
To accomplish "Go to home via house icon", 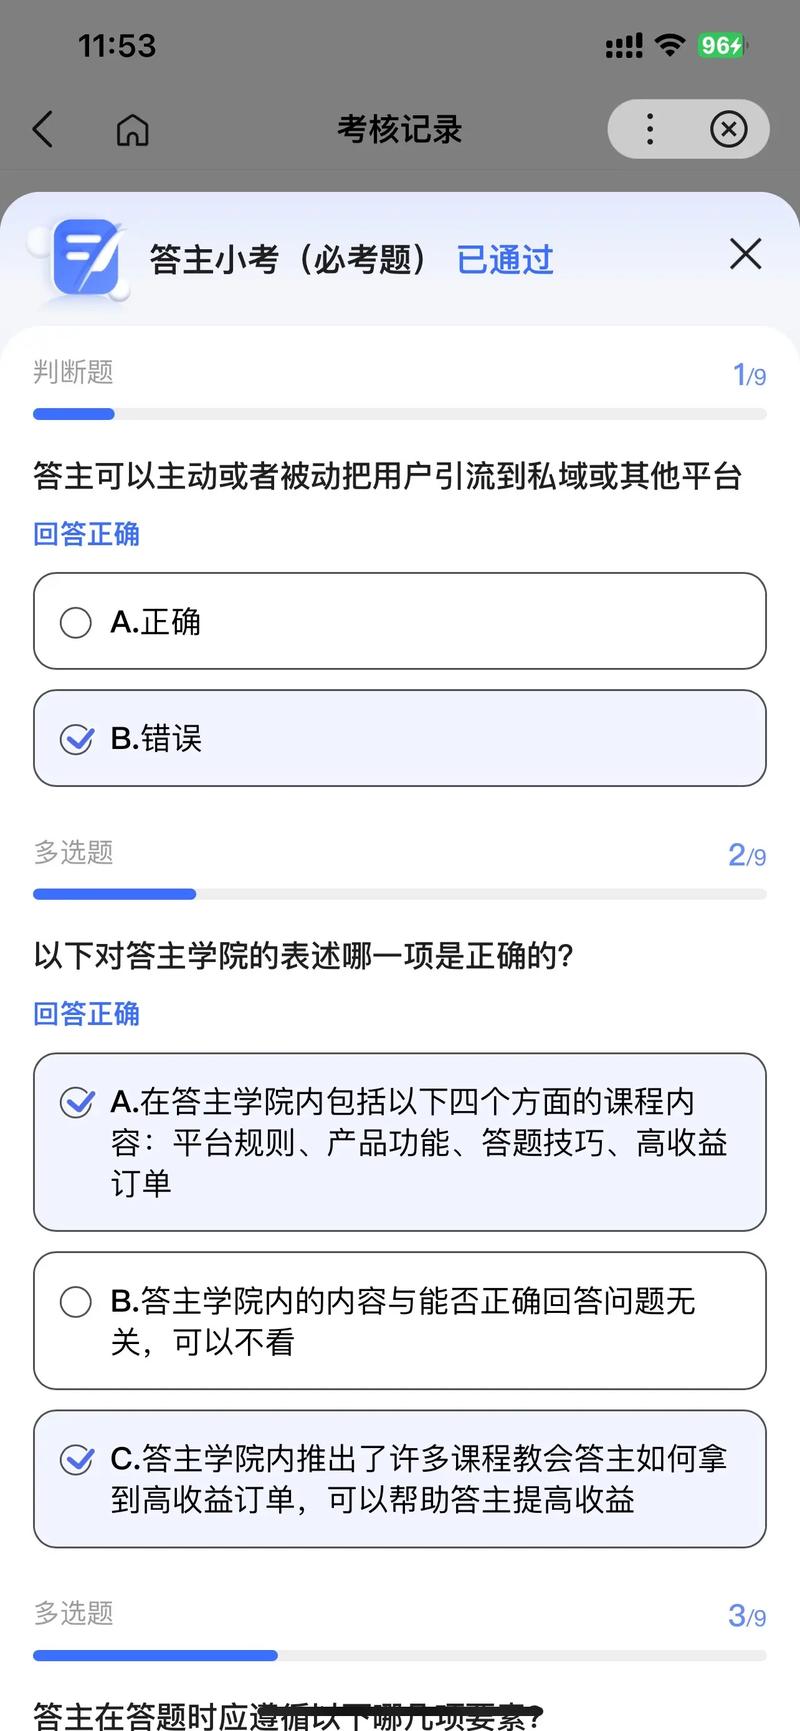I will click(x=132, y=129).
